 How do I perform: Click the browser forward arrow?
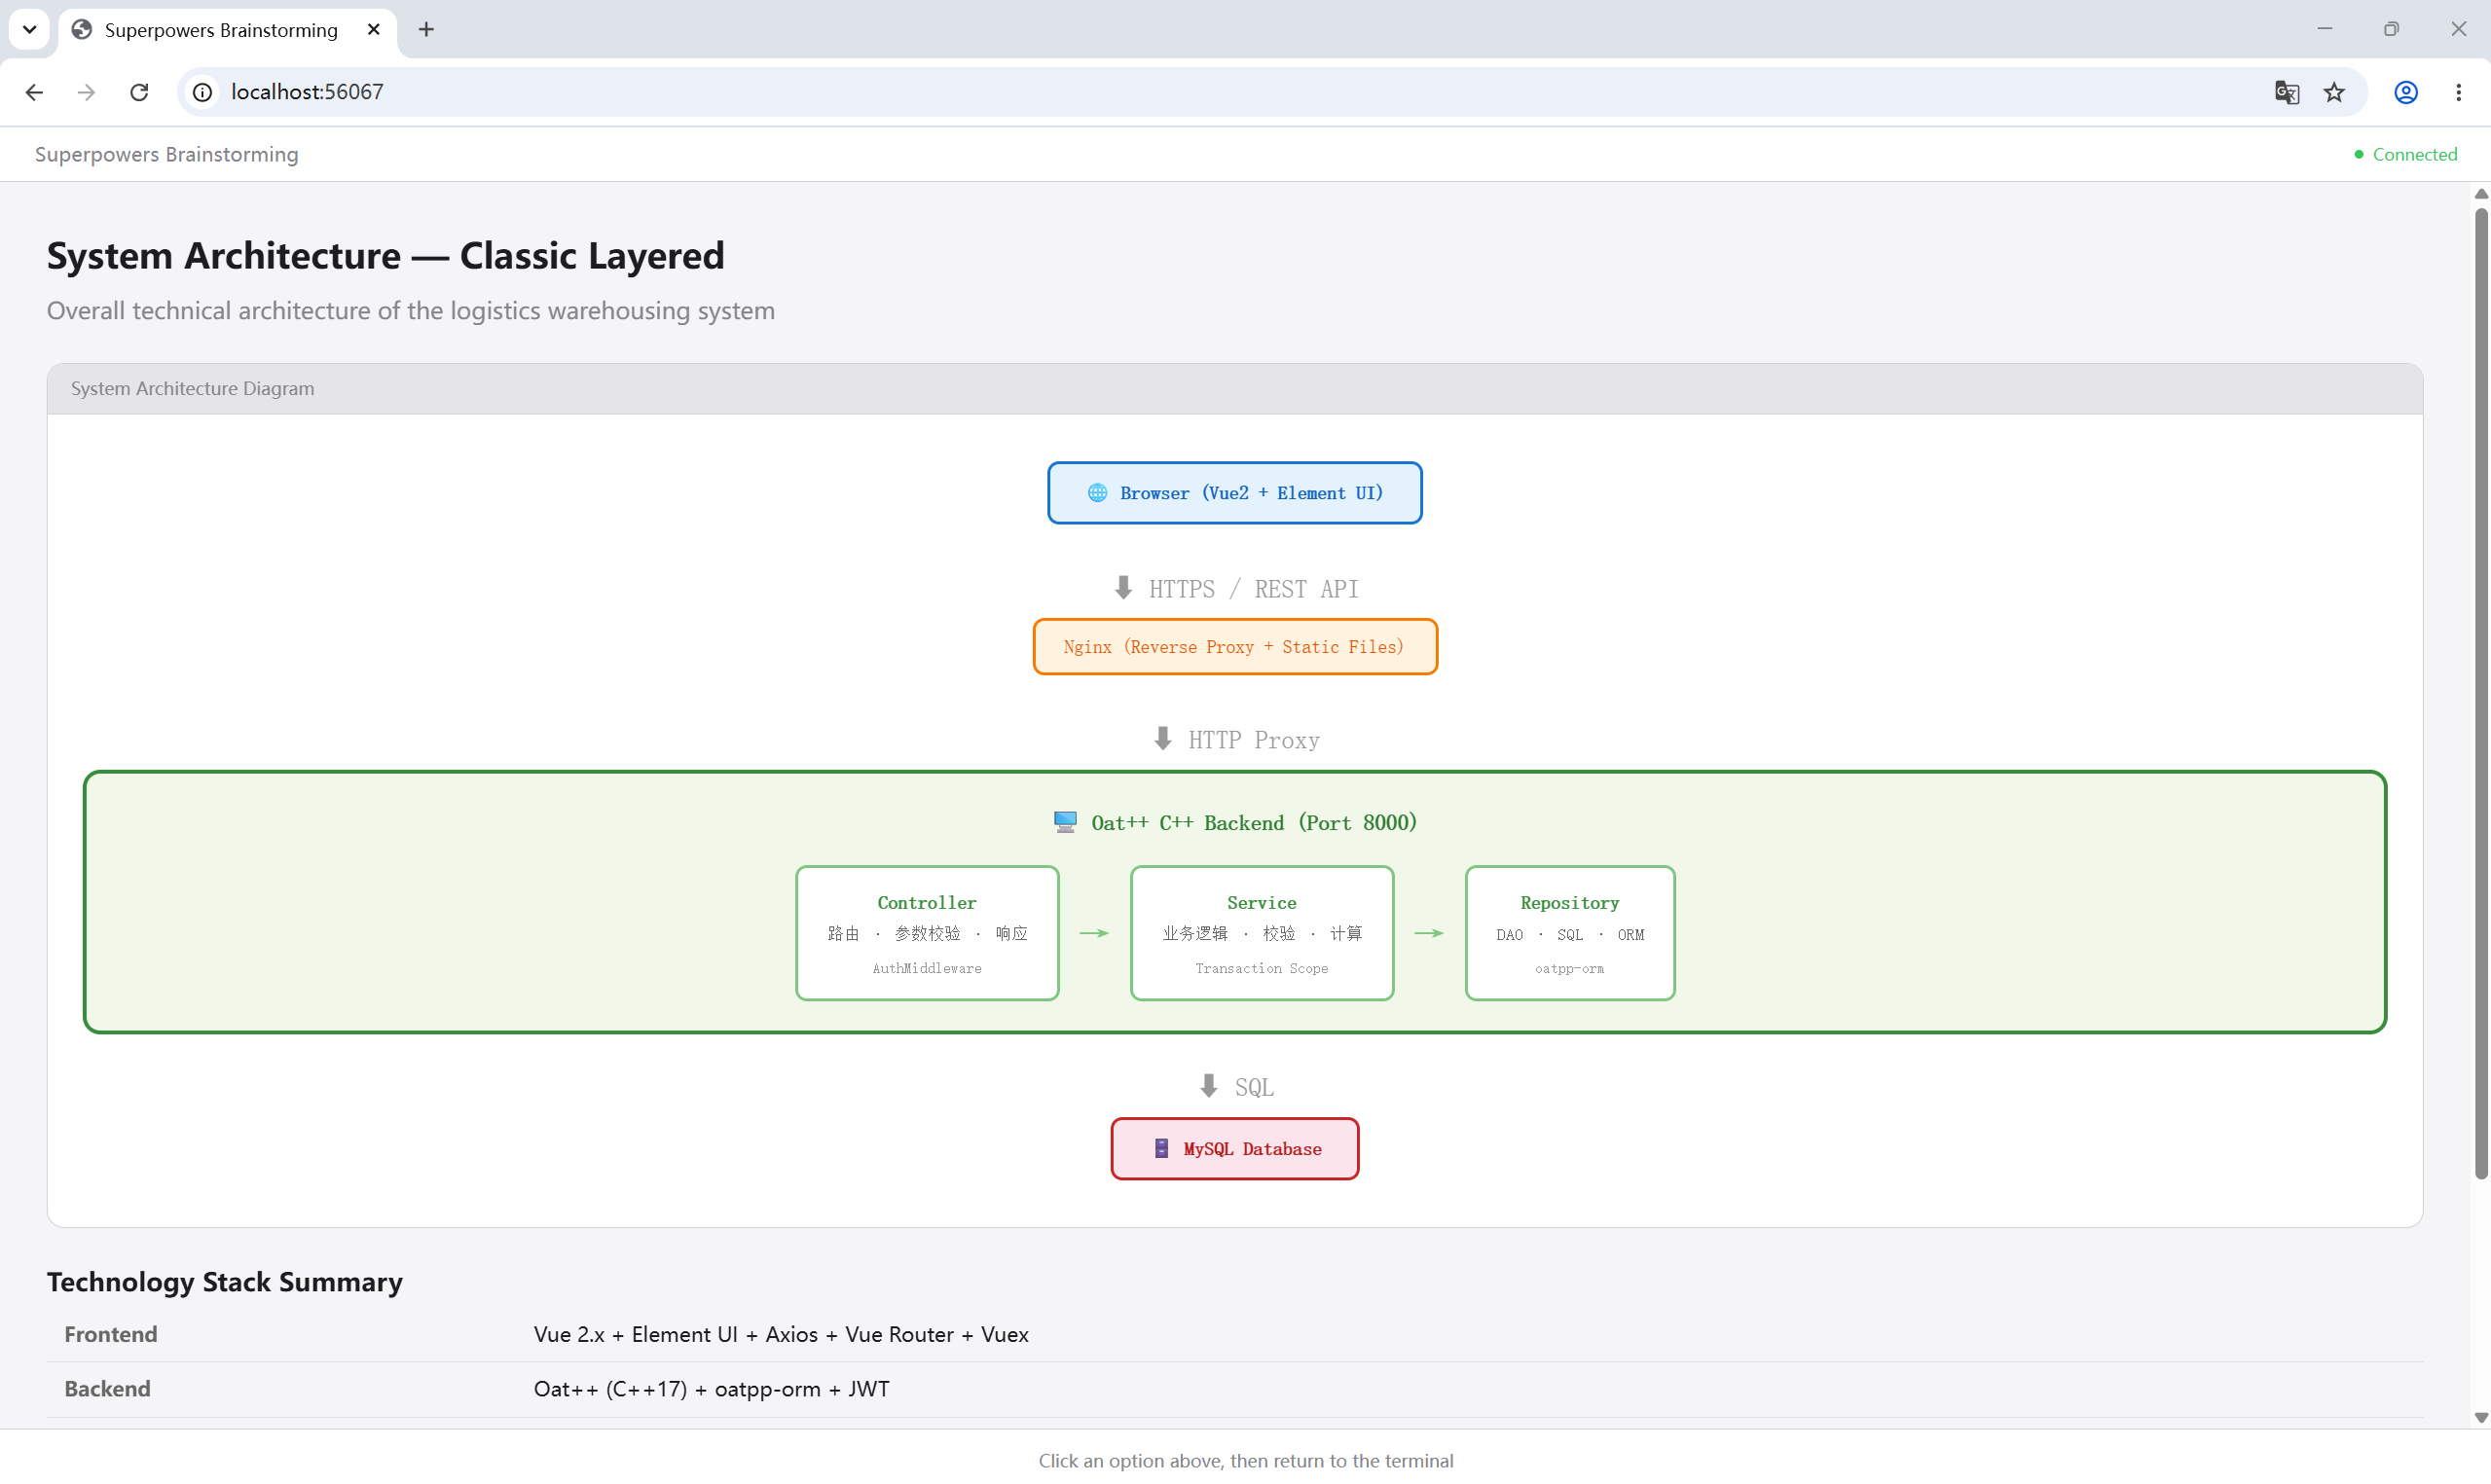(x=87, y=92)
